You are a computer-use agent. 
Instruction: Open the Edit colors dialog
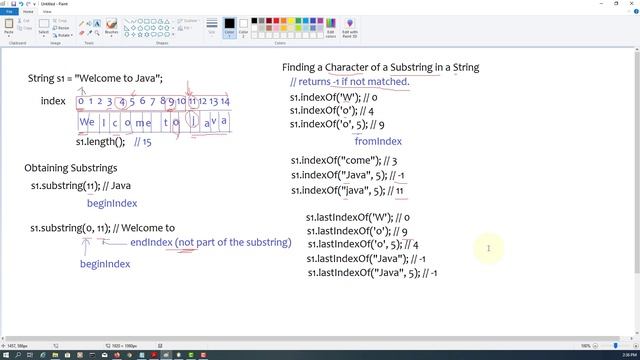[331, 28]
